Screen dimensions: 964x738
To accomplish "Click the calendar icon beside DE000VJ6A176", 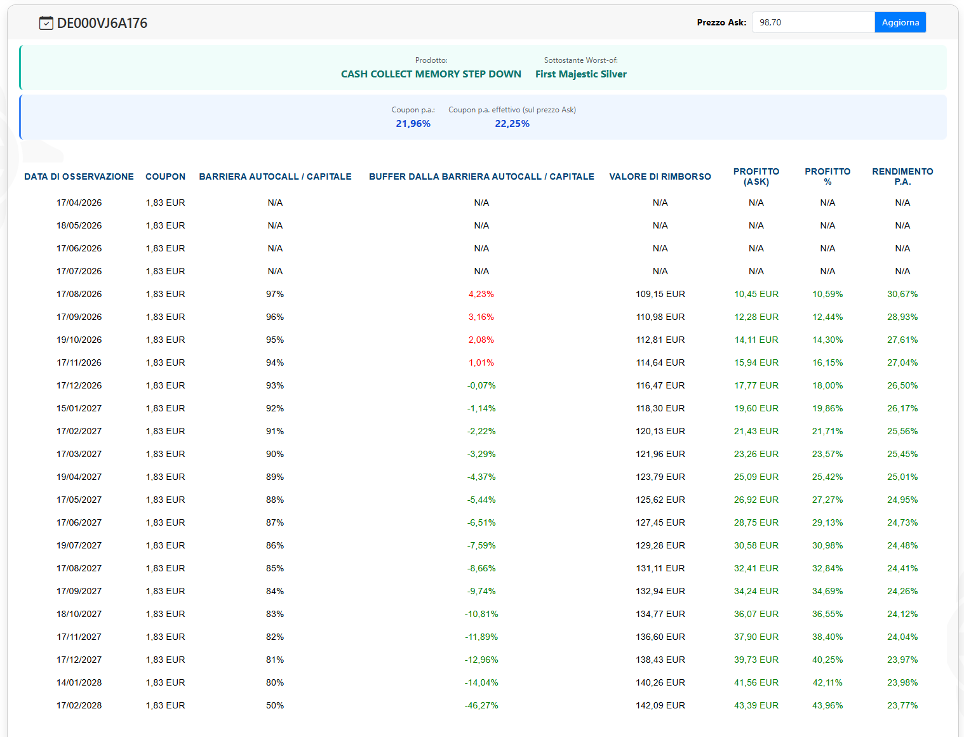I will [46, 23].
